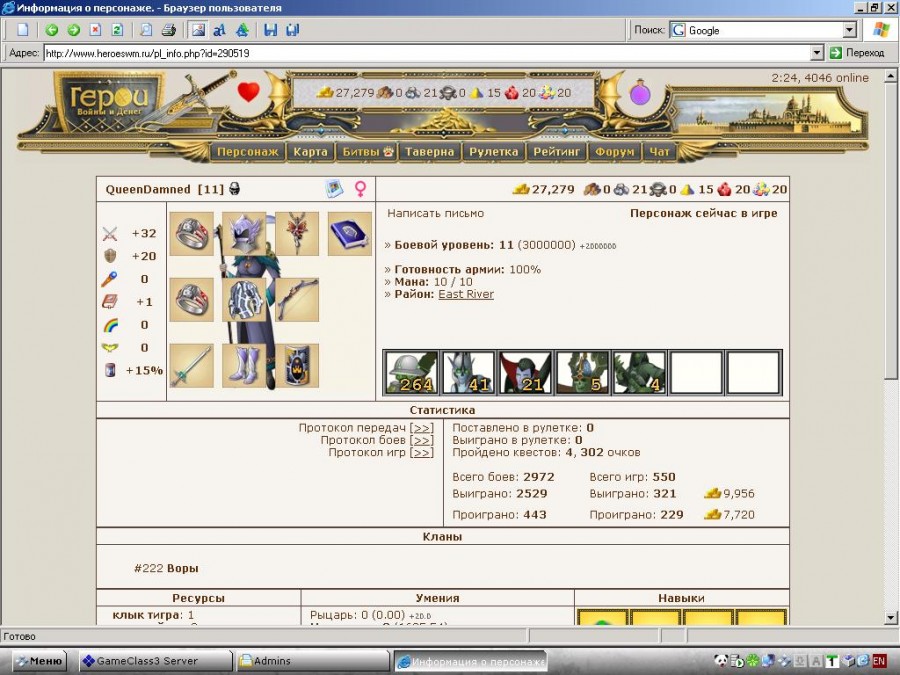Click army unit thumbnail with count 21

(525, 373)
